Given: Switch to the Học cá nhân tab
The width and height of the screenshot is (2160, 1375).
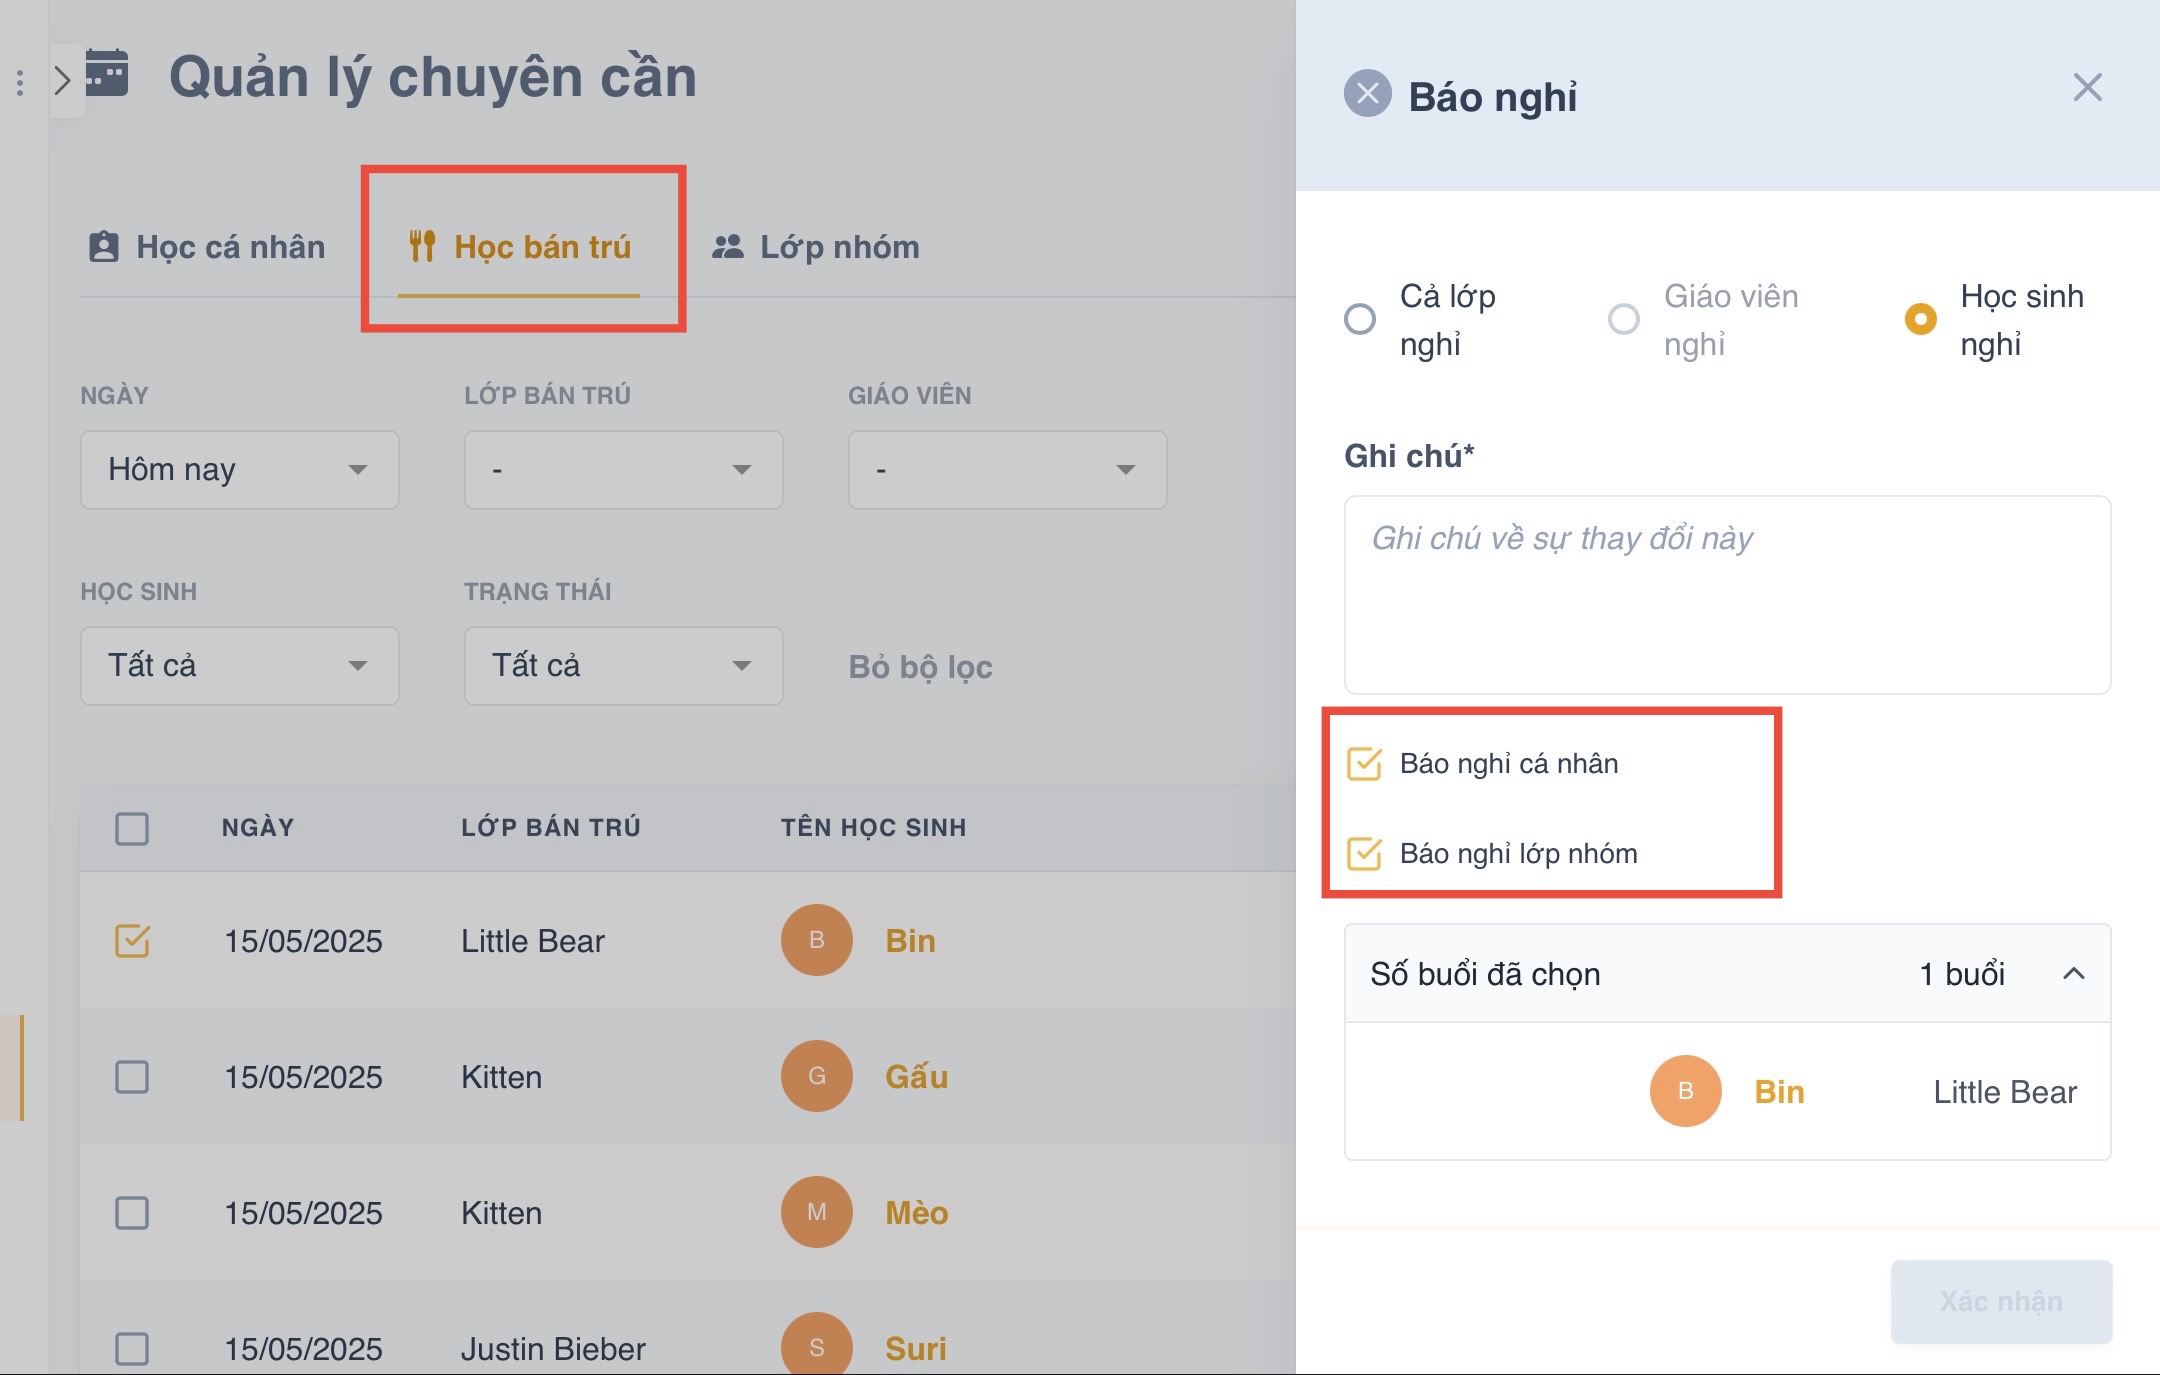Looking at the screenshot, I should (x=208, y=247).
